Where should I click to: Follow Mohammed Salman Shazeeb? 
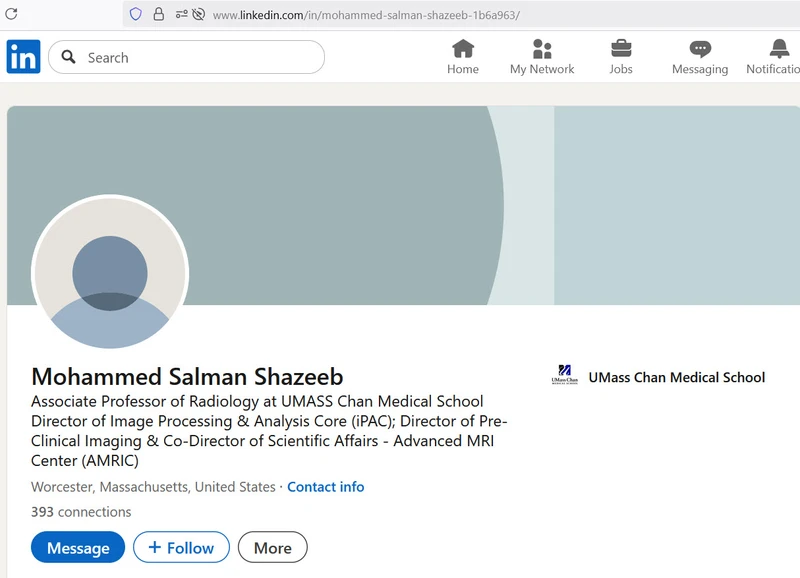181,547
